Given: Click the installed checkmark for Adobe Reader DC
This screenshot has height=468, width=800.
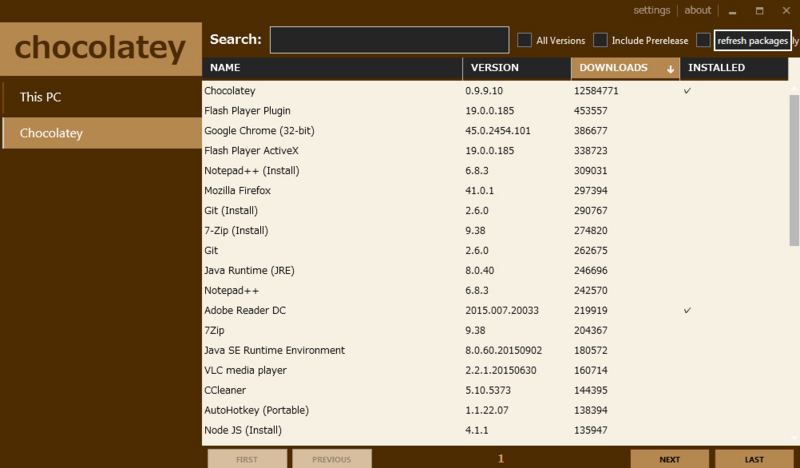Looking at the screenshot, I should point(687,310).
